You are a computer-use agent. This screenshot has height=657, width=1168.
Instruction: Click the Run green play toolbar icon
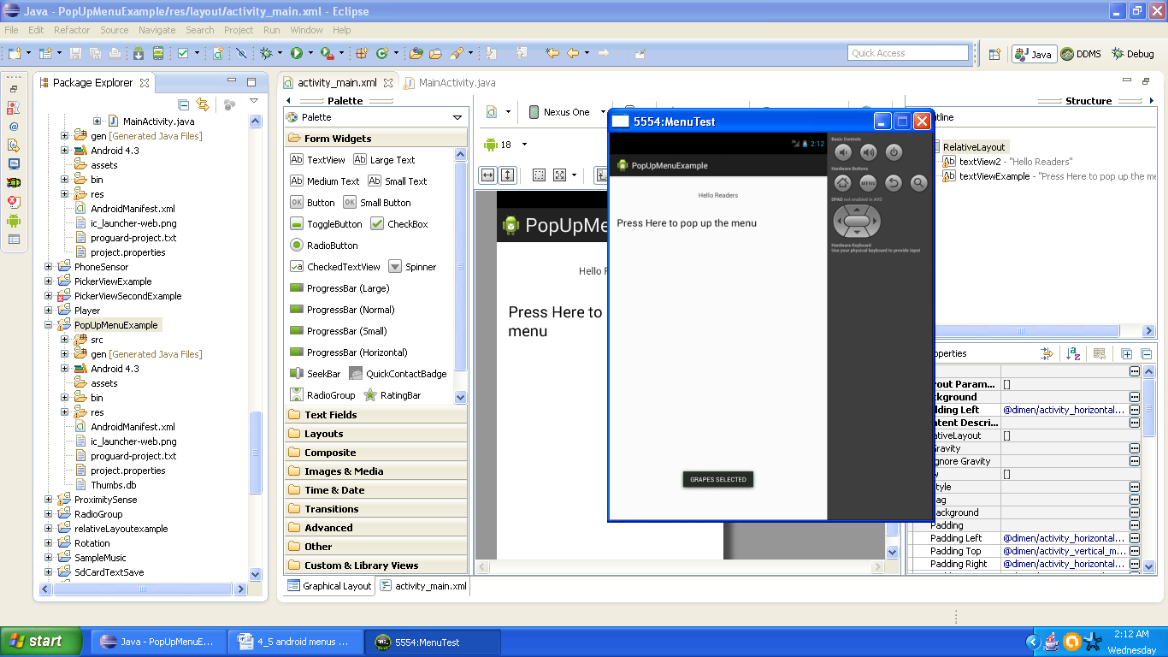click(296, 53)
